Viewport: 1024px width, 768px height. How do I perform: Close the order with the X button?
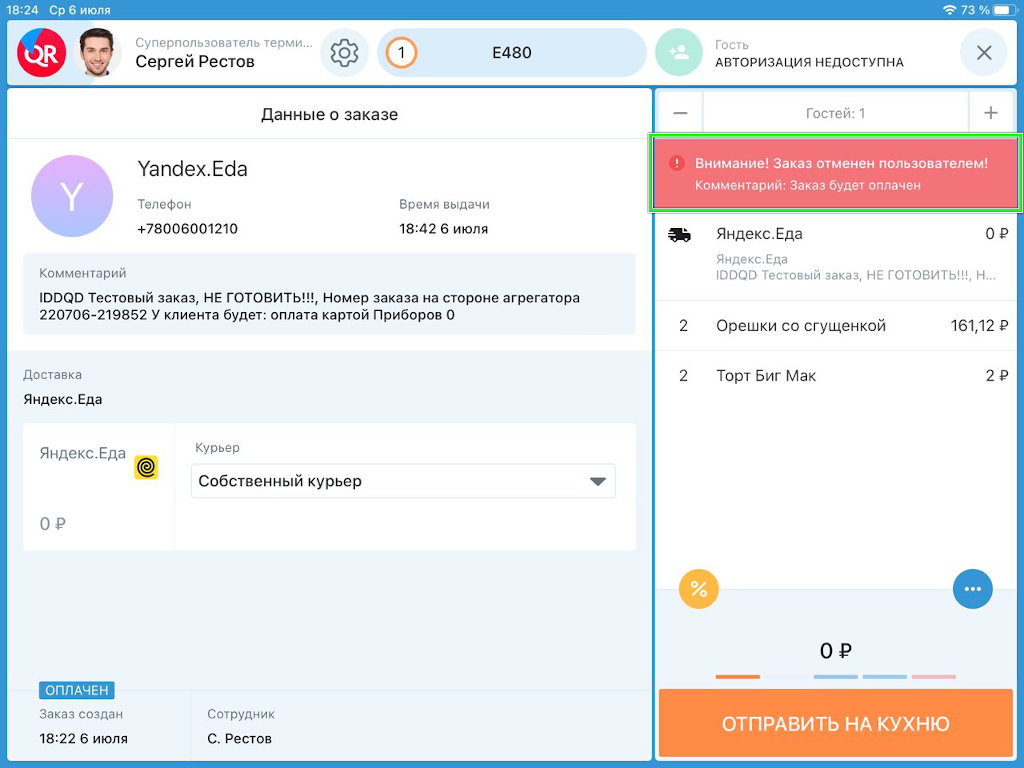(984, 53)
